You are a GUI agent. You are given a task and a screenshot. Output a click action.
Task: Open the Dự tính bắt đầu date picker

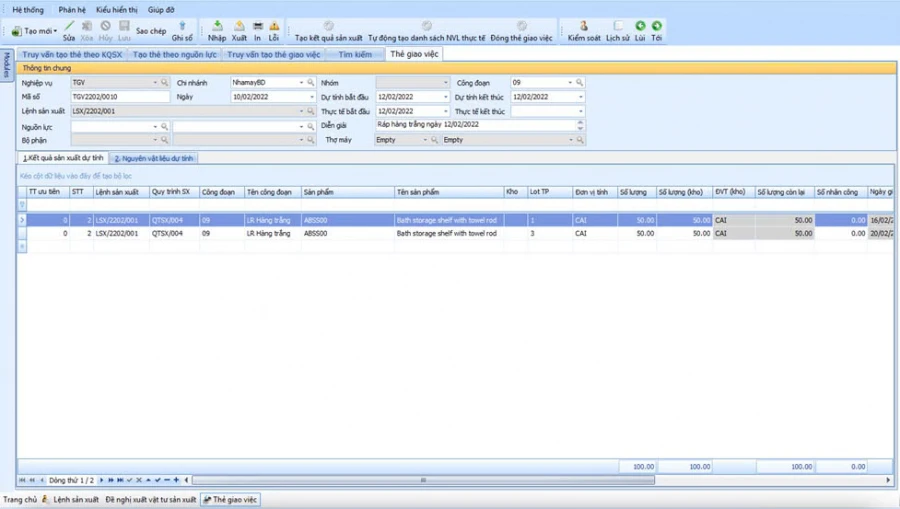click(x=445, y=97)
